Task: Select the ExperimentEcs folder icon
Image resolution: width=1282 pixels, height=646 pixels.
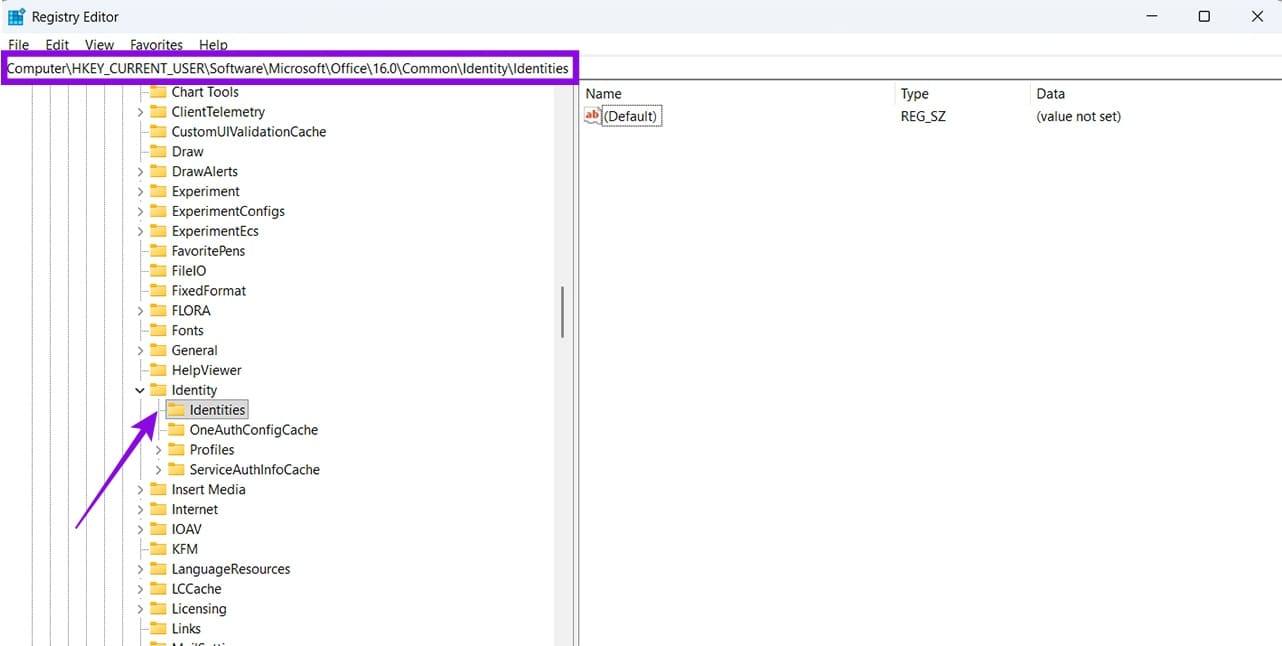Action: [158, 231]
